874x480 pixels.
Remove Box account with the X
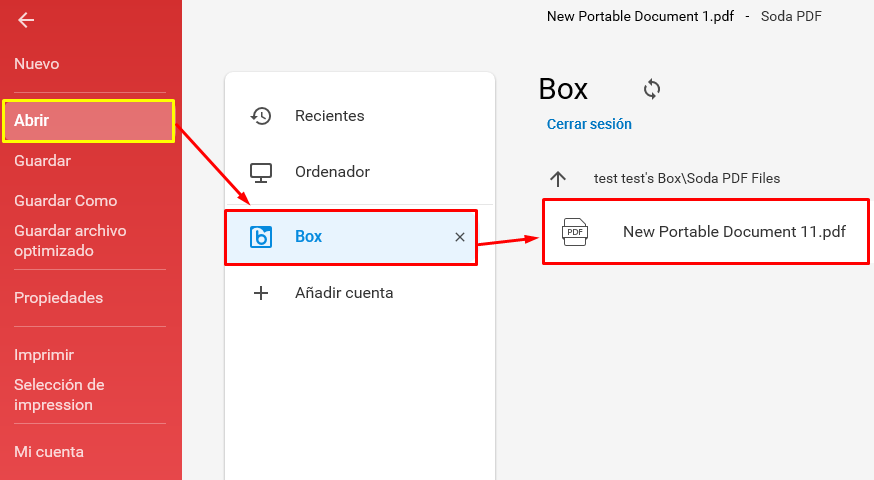point(460,237)
